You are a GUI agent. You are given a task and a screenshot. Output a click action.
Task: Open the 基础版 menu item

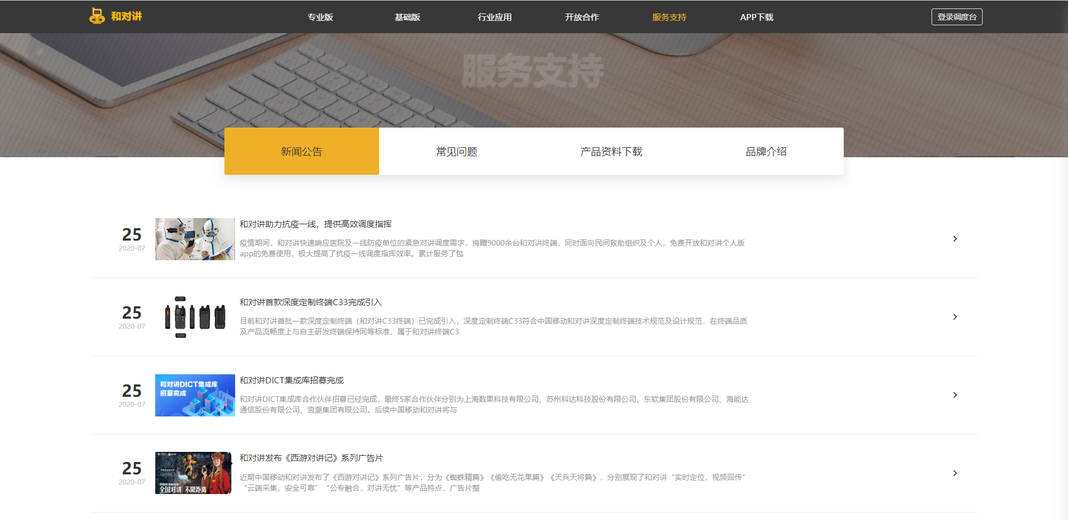point(407,17)
